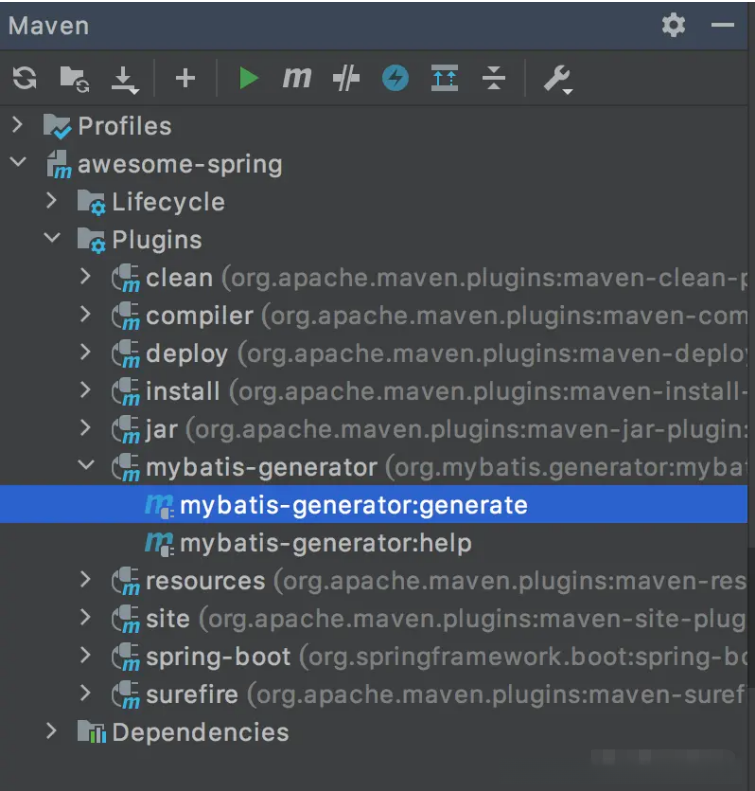Click Generate Sources and Update Folders icon
This screenshot has height=791, width=755.
tap(74, 79)
